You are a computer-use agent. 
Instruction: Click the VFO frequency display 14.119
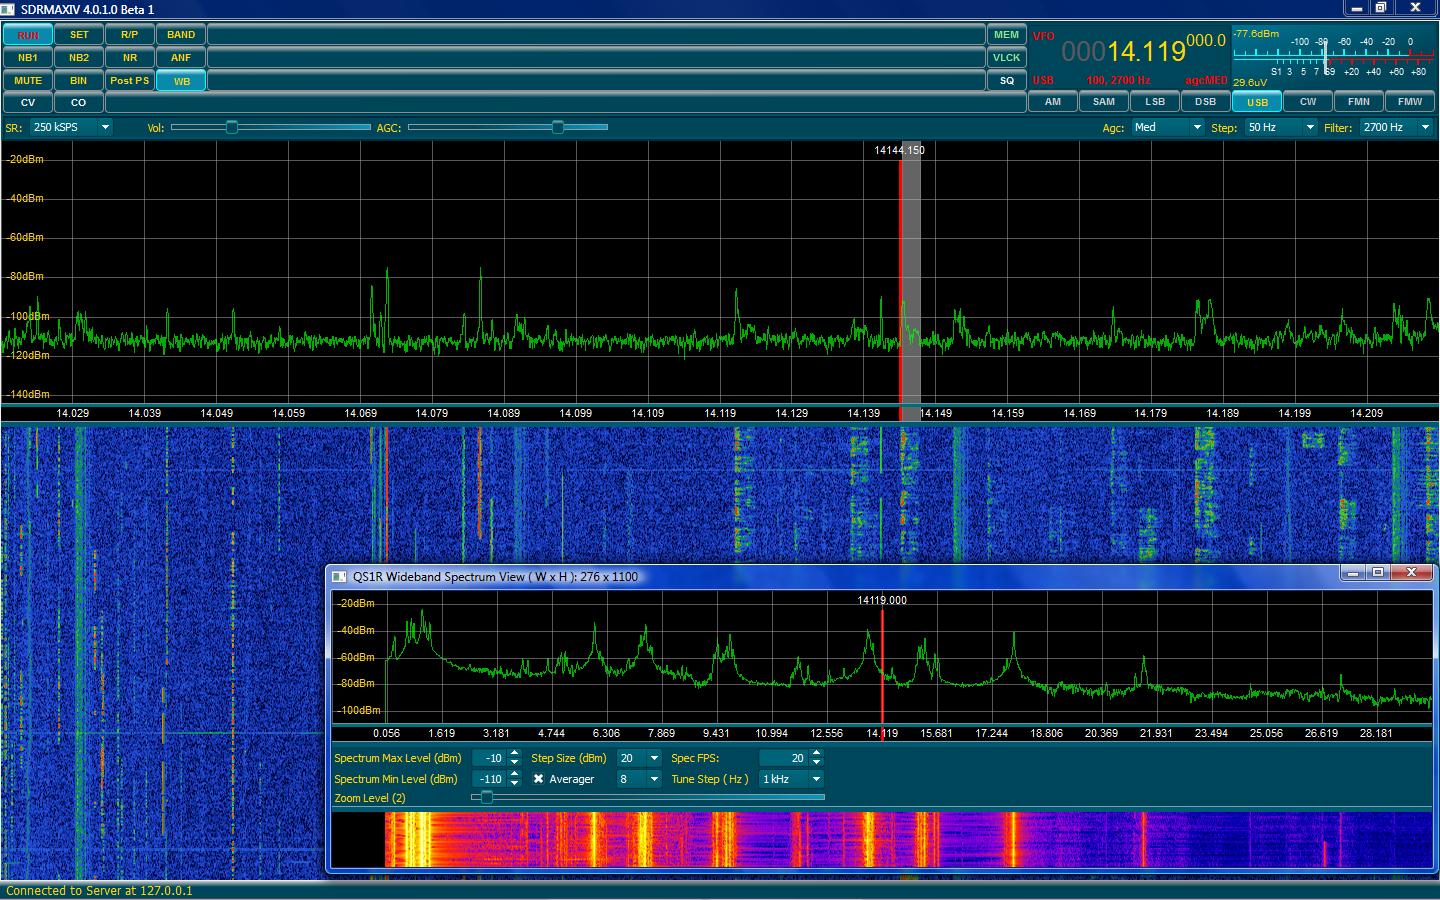1143,51
